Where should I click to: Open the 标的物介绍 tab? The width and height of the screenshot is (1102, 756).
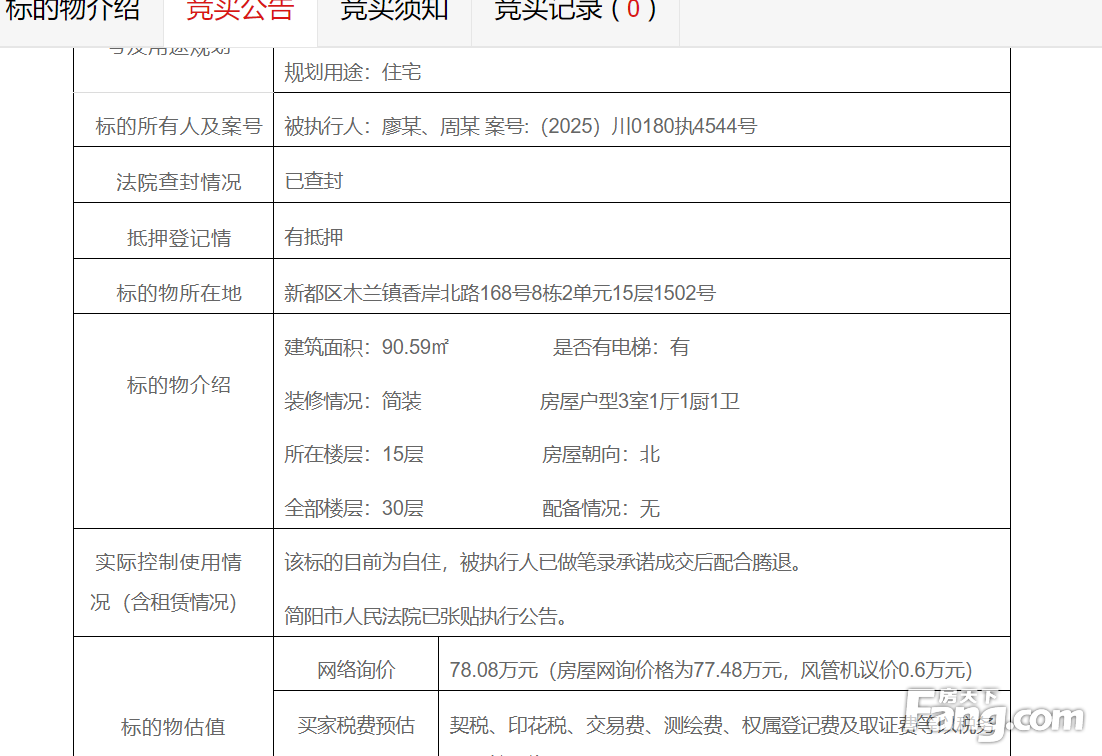click(x=72, y=11)
